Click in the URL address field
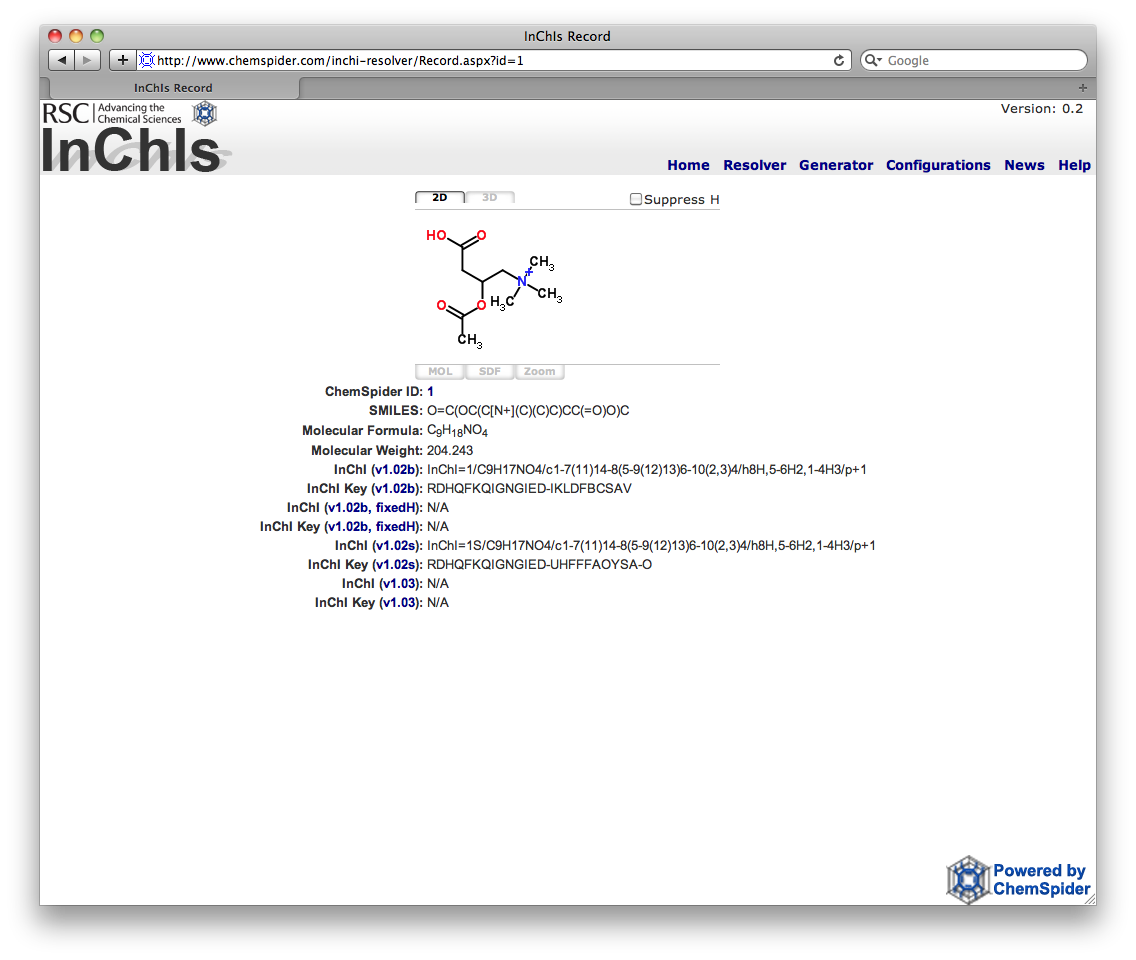This screenshot has height=960, width=1136. pos(493,60)
